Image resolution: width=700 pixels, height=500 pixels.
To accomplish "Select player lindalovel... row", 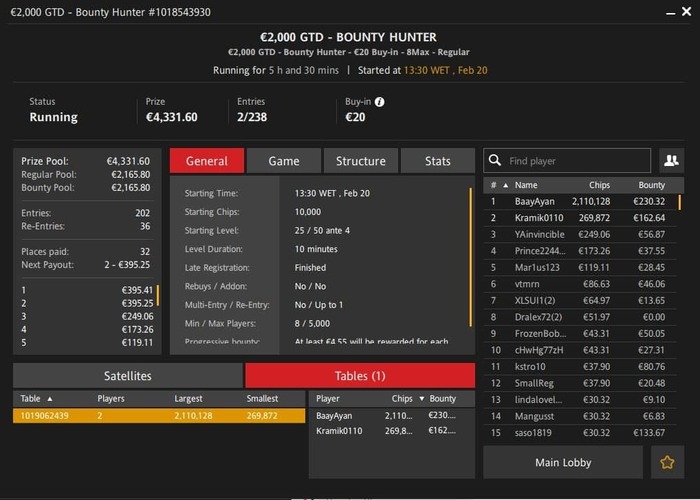I will [580, 400].
